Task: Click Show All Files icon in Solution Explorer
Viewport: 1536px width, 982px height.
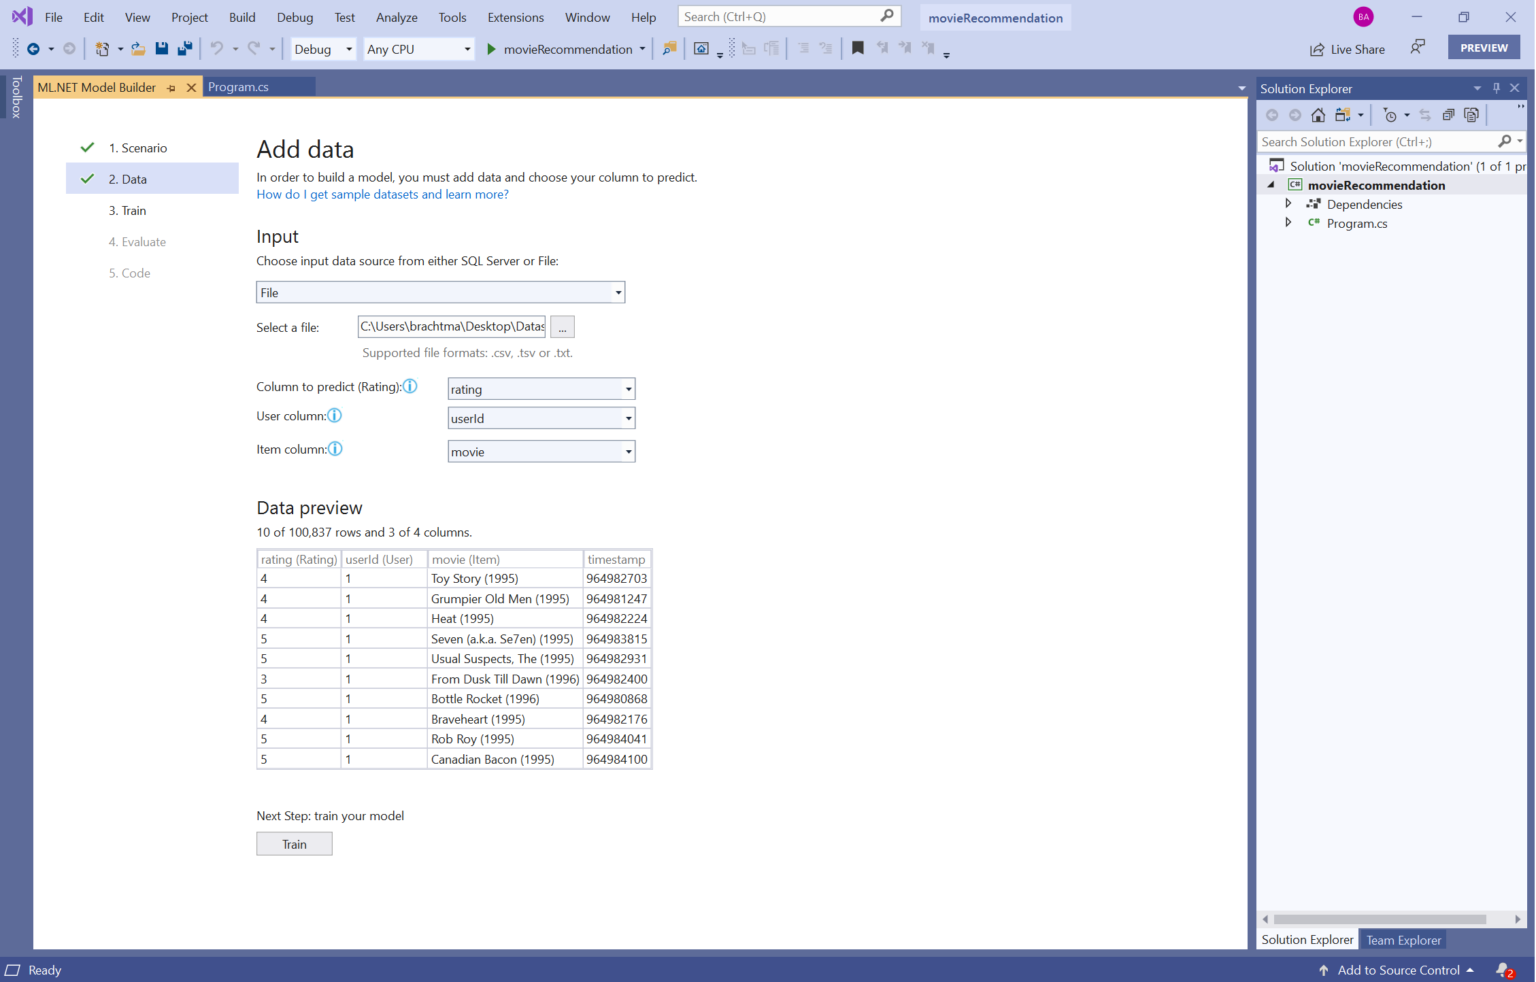Action: coord(1471,115)
